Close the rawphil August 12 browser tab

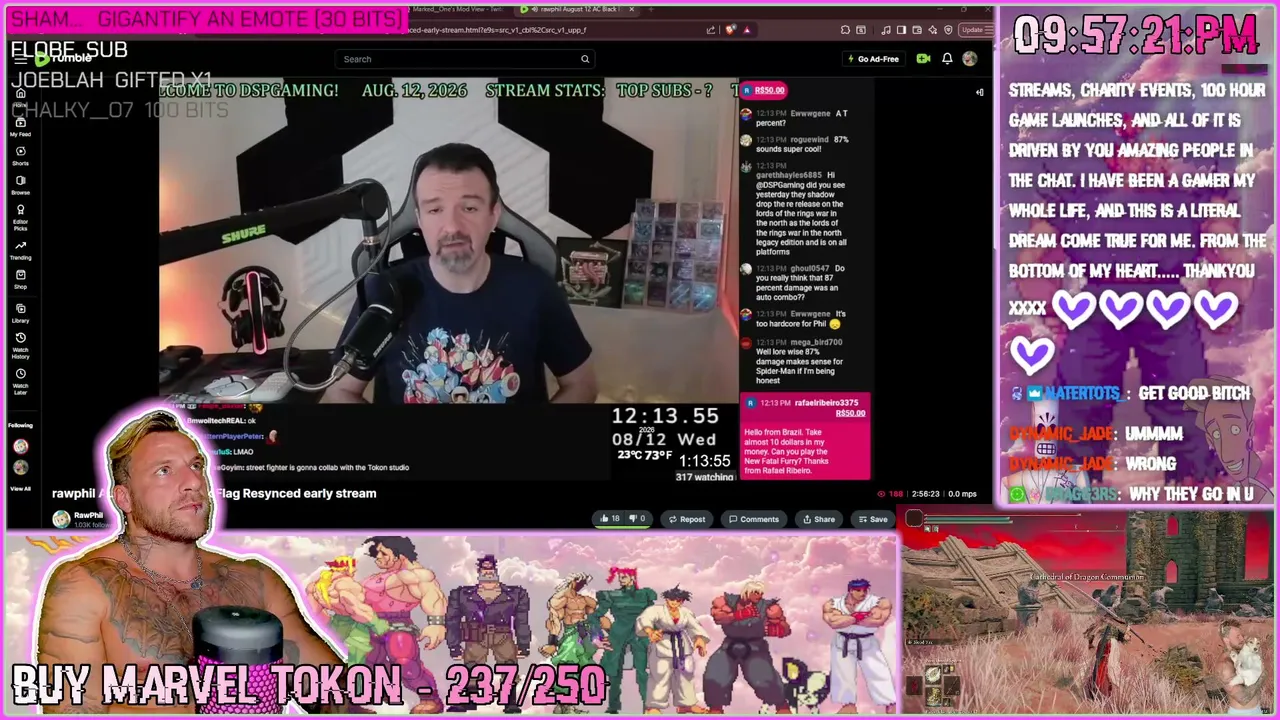[x=632, y=9]
